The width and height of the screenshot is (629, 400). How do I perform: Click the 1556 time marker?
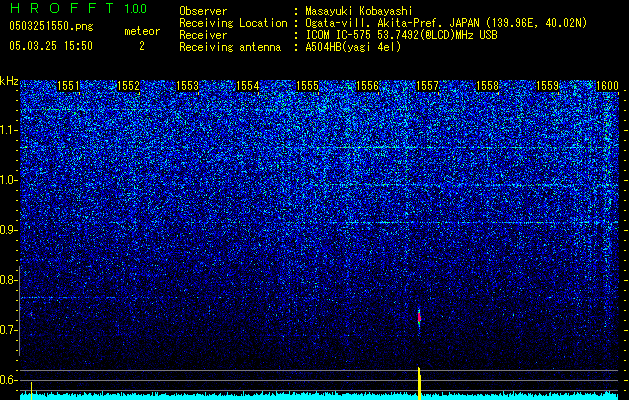pos(368,86)
